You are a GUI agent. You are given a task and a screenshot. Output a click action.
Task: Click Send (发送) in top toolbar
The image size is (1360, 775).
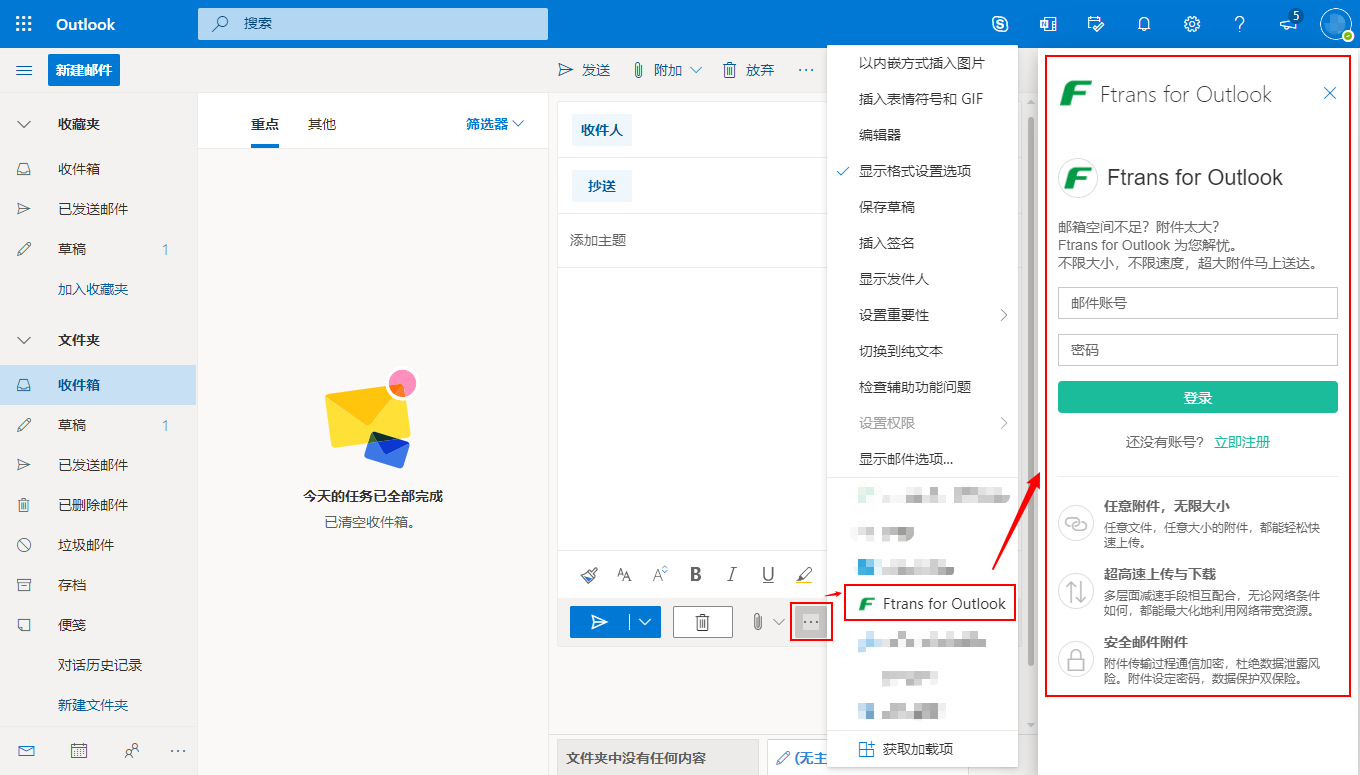pyautogui.click(x=584, y=70)
